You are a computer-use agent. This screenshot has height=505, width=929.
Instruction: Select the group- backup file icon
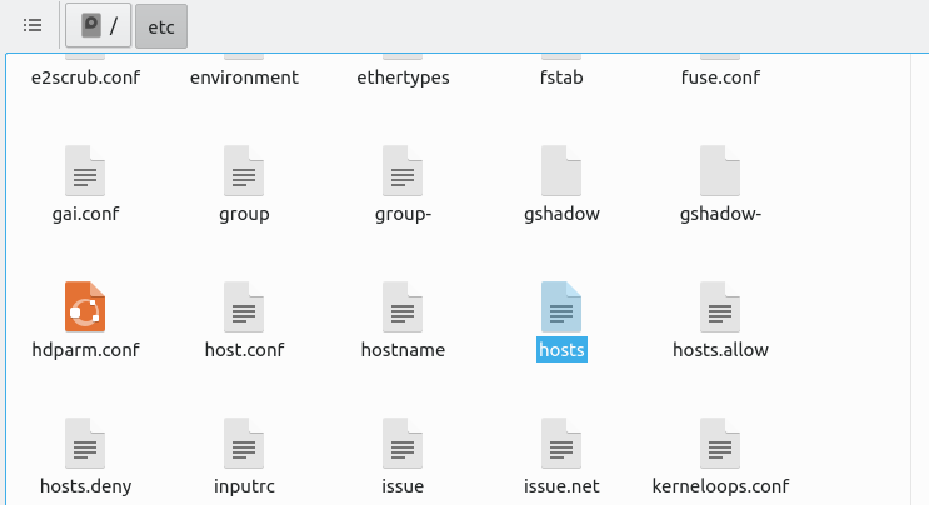click(x=403, y=171)
